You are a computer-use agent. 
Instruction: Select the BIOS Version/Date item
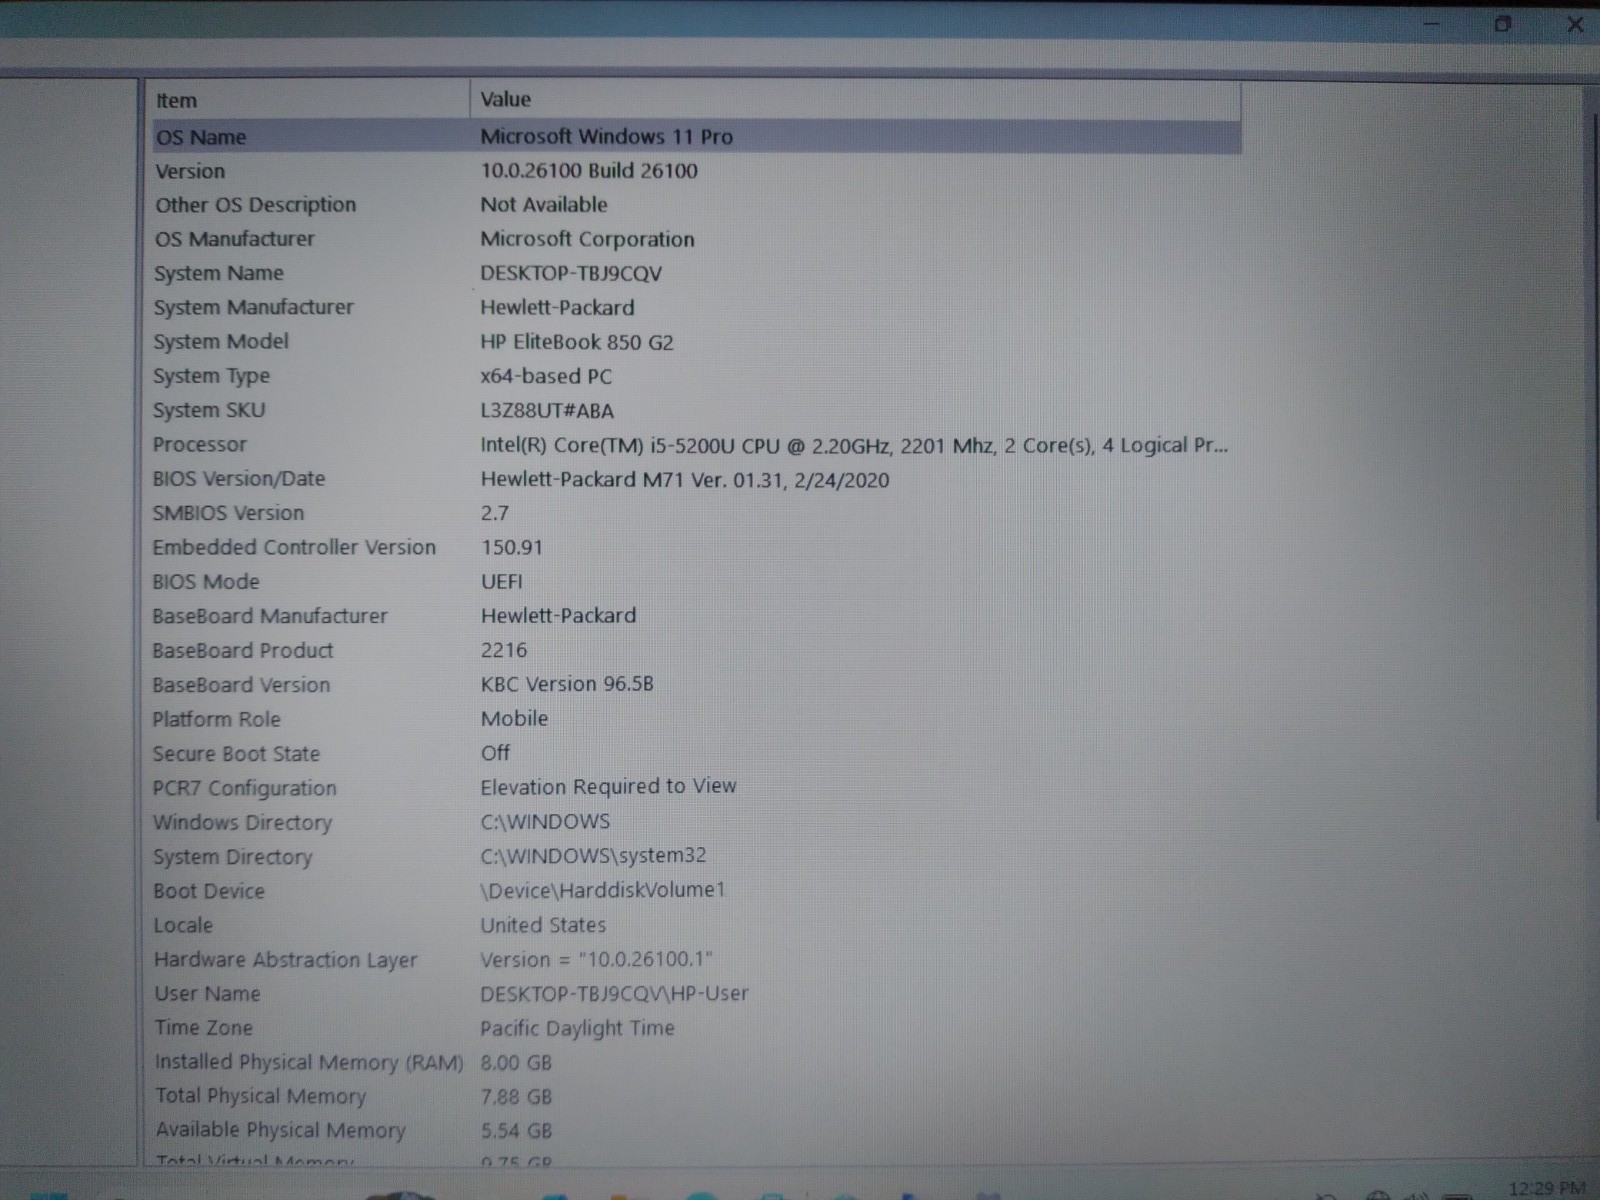click(238, 478)
